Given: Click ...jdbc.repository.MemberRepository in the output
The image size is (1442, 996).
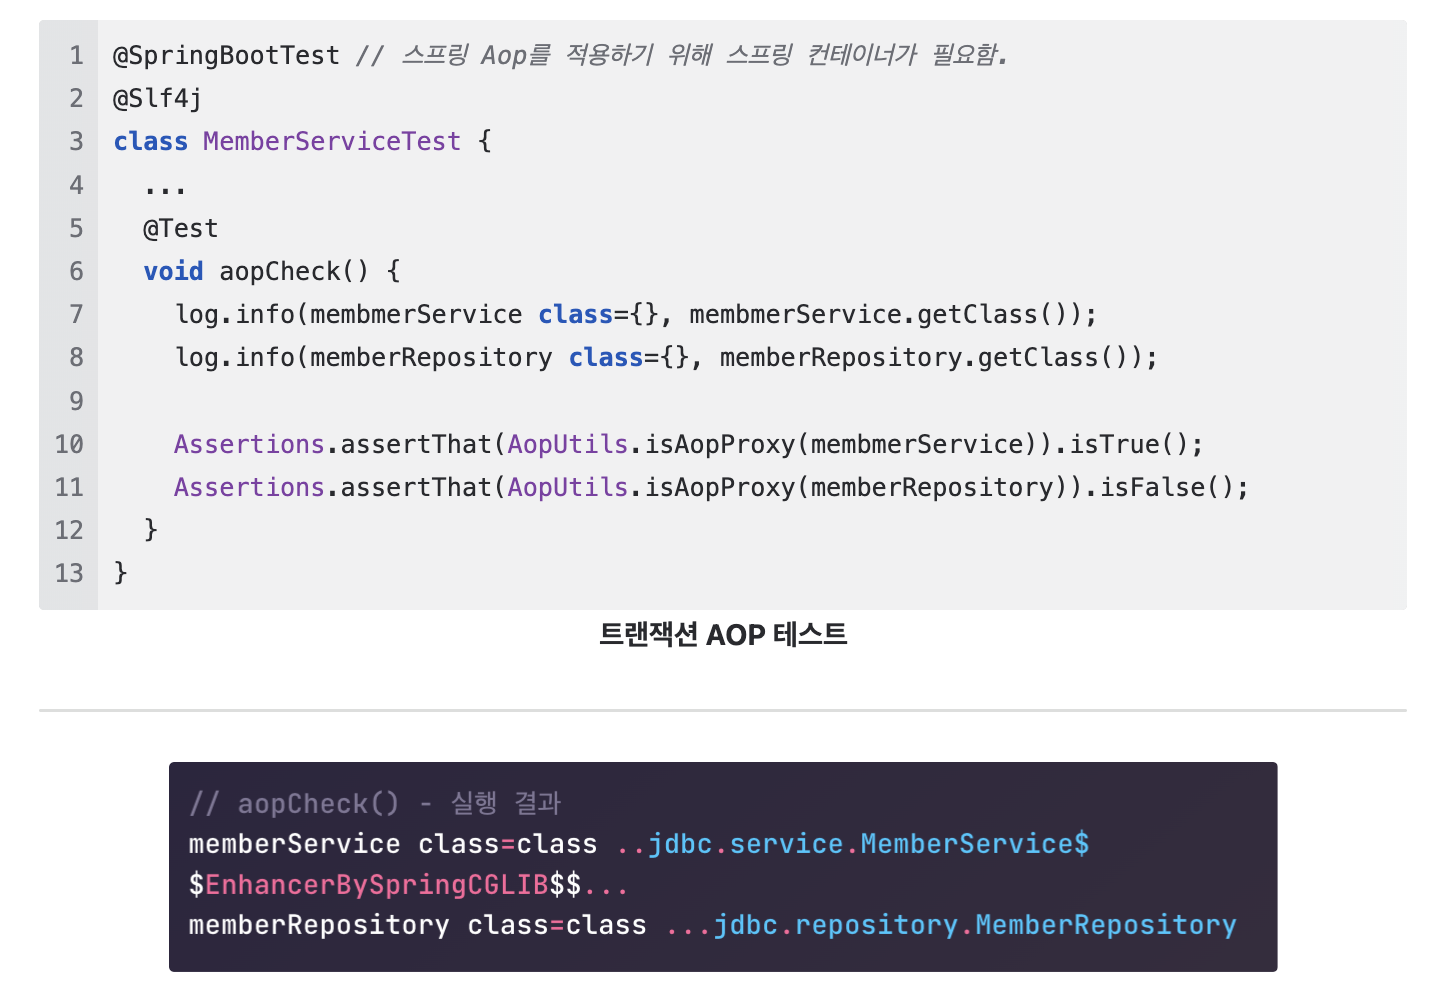Looking at the screenshot, I should pyautogui.click(x=951, y=925).
